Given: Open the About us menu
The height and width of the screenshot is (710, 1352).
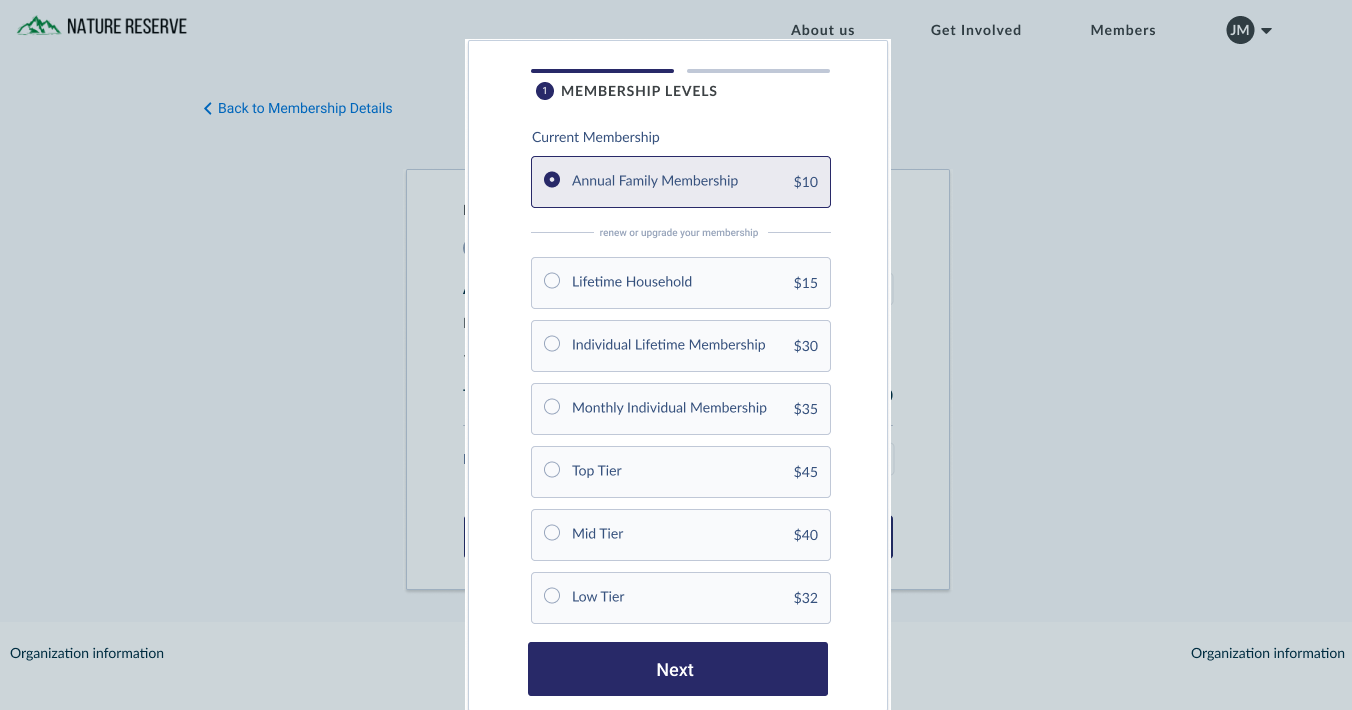Looking at the screenshot, I should (823, 30).
